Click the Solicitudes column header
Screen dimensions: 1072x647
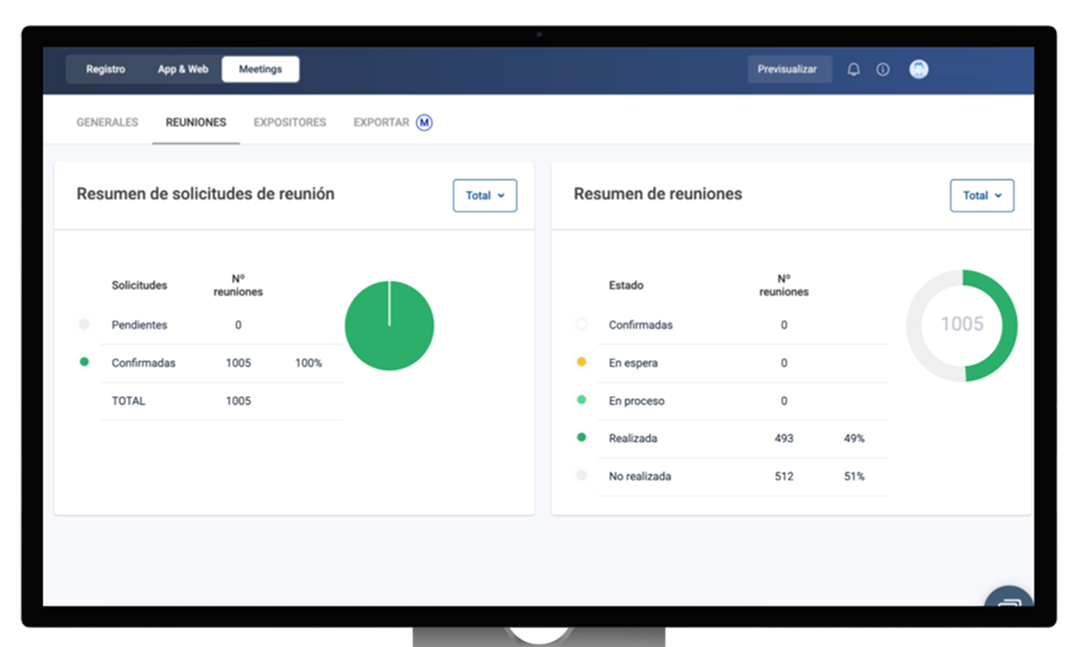click(139, 285)
